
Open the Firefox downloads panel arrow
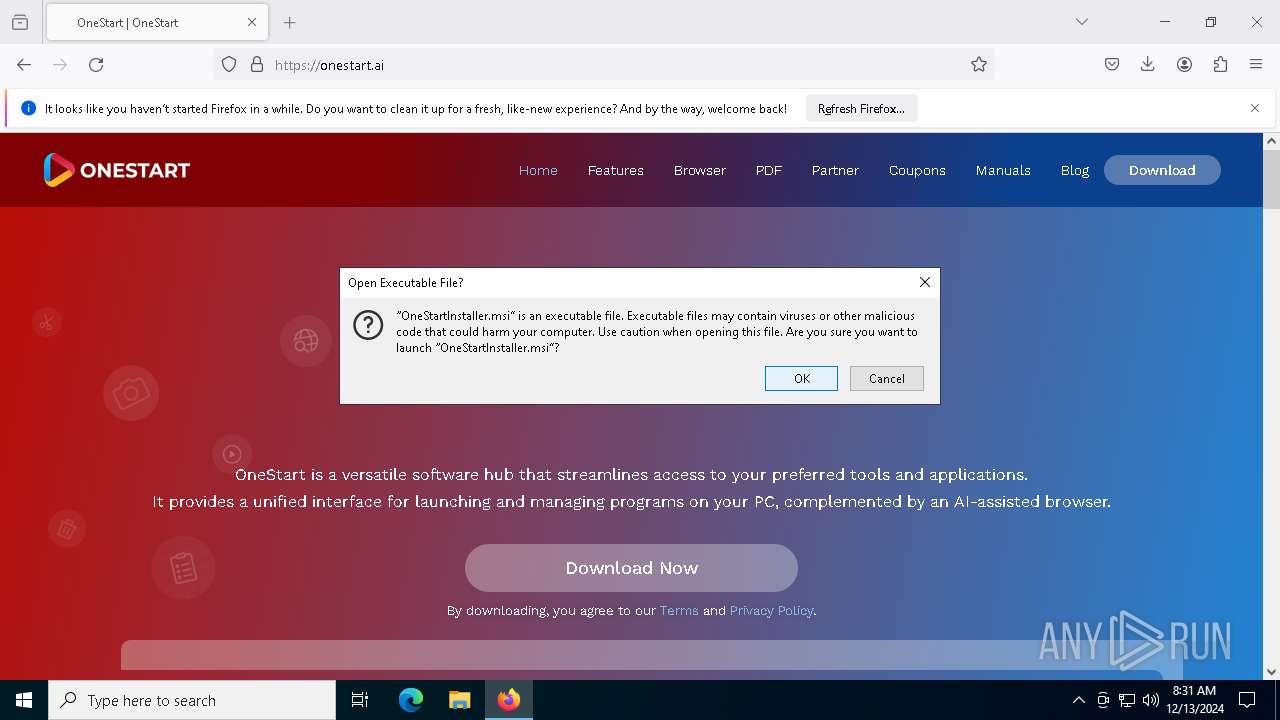(1148, 64)
